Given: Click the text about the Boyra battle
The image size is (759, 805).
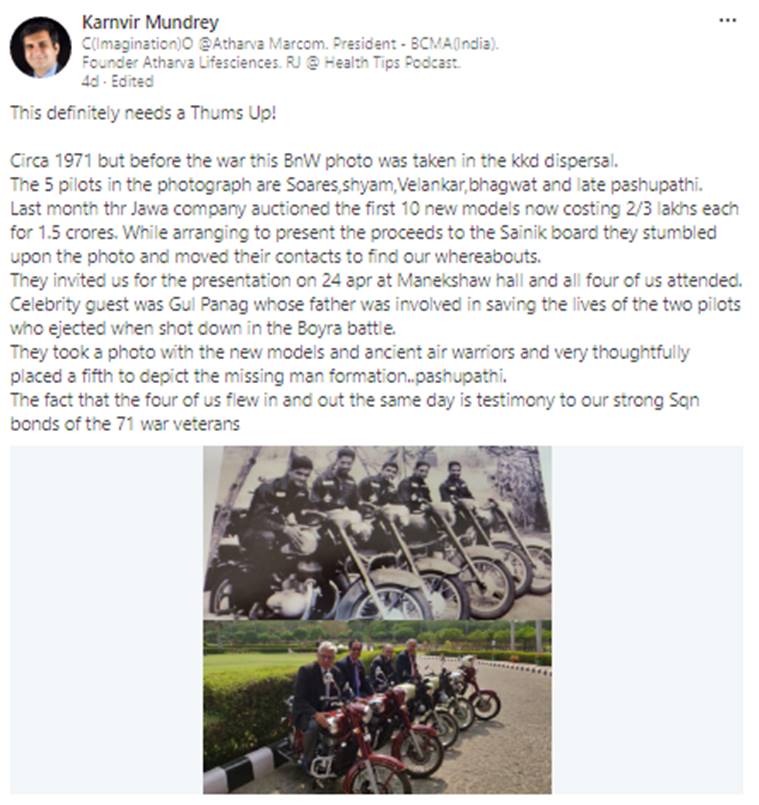Looking at the screenshot, I should [203, 328].
